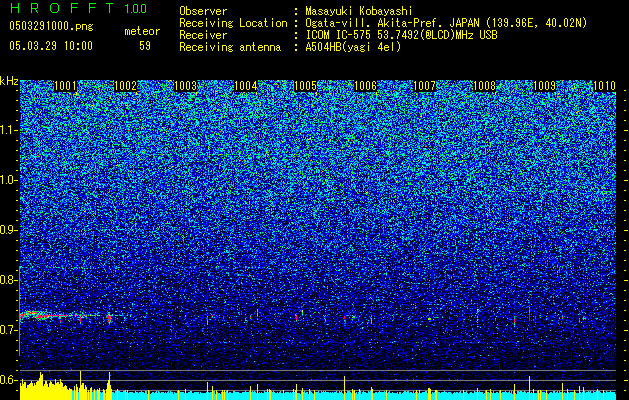Click observer name Masayuki Kobayashi
Screen dimensions: 629x400
click(x=359, y=11)
